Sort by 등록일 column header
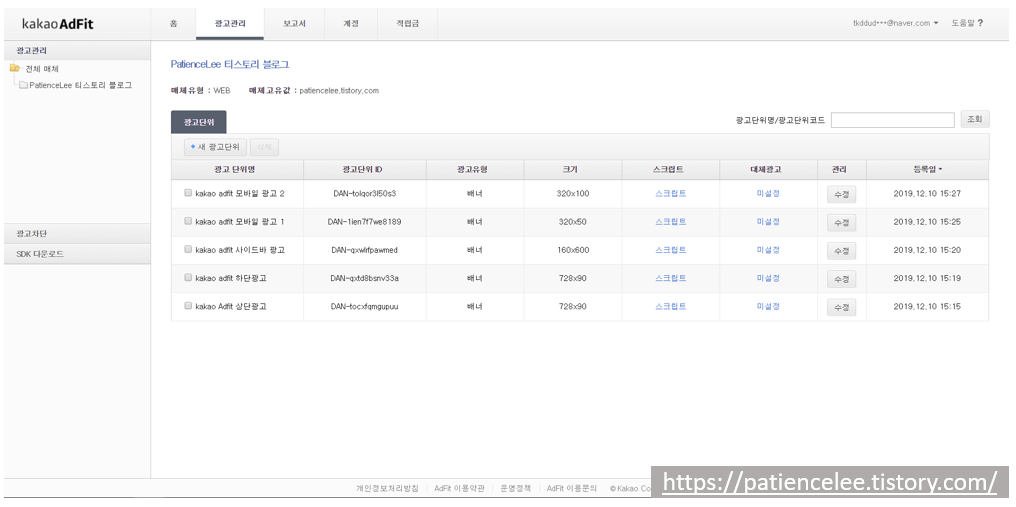The image size is (1016, 507). coord(927,169)
